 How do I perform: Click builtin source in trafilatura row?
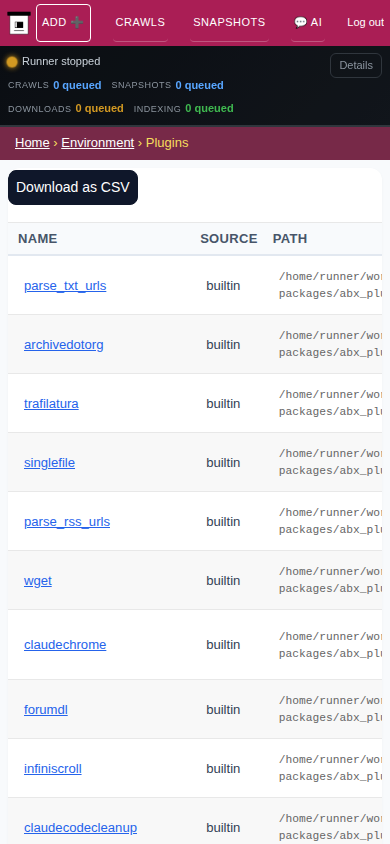[x=223, y=404]
